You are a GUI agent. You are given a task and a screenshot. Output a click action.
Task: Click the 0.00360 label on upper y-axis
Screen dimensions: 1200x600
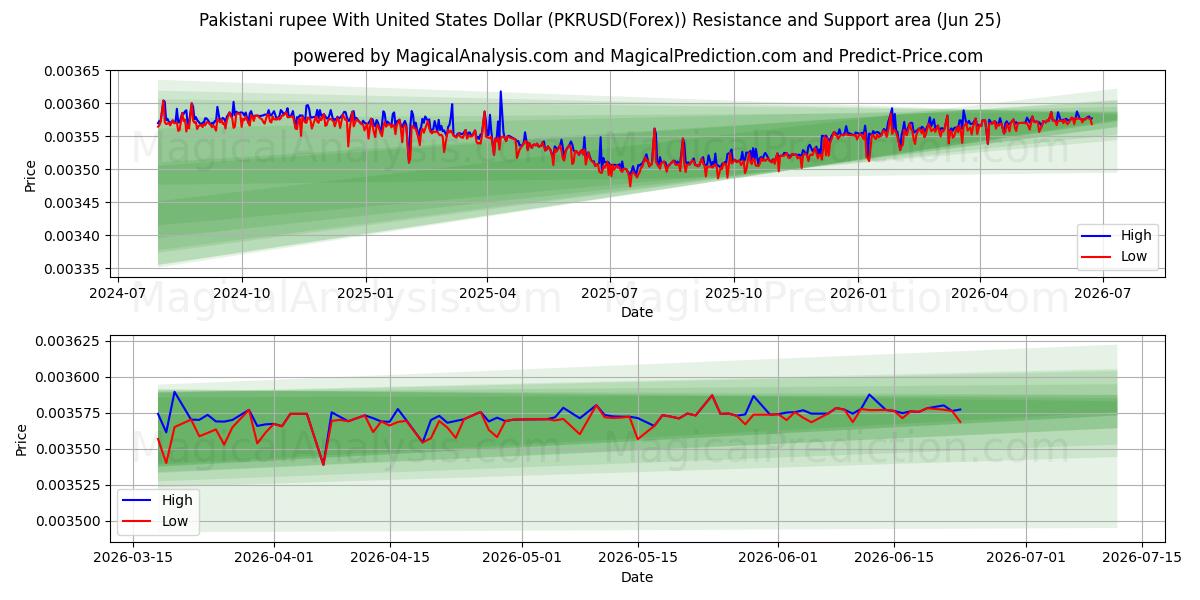pos(72,104)
